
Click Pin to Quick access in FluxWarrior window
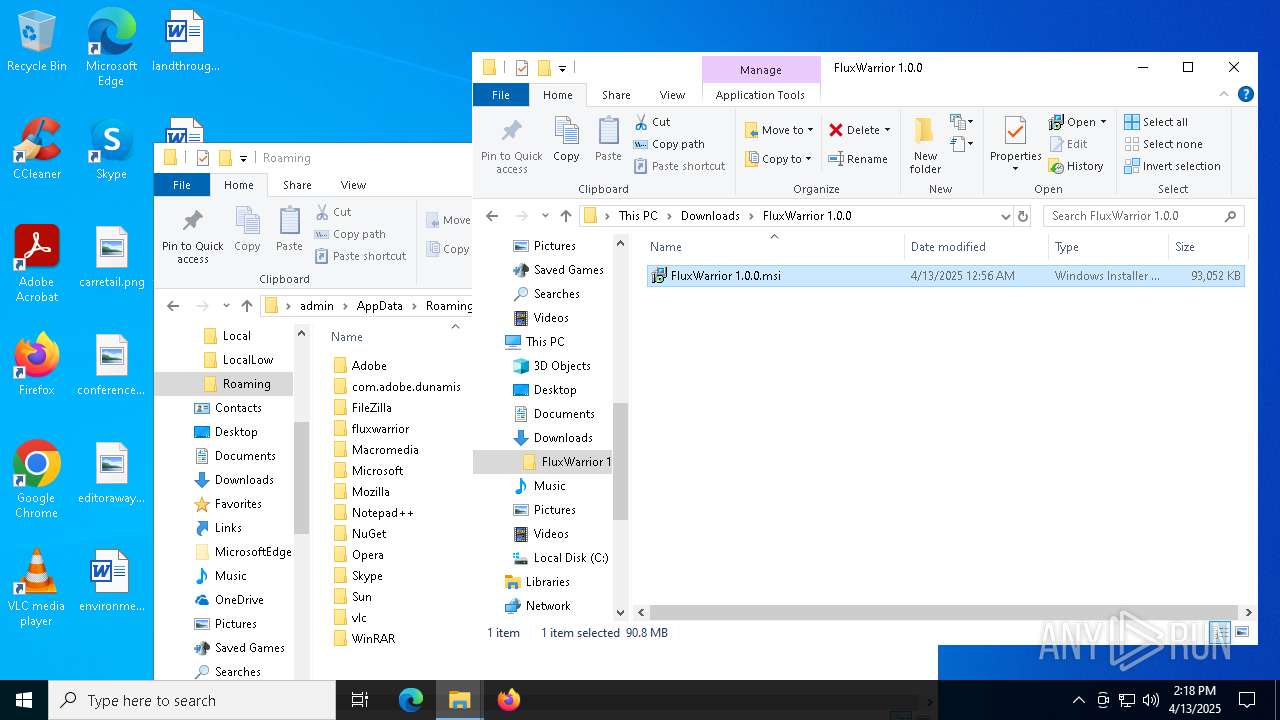pos(511,147)
